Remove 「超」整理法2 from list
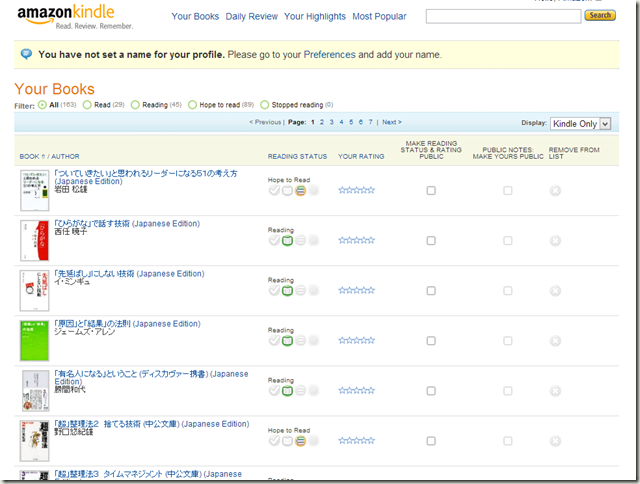Image resolution: width=640 pixels, height=484 pixels. pyautogui.click(x=555, y=441)
